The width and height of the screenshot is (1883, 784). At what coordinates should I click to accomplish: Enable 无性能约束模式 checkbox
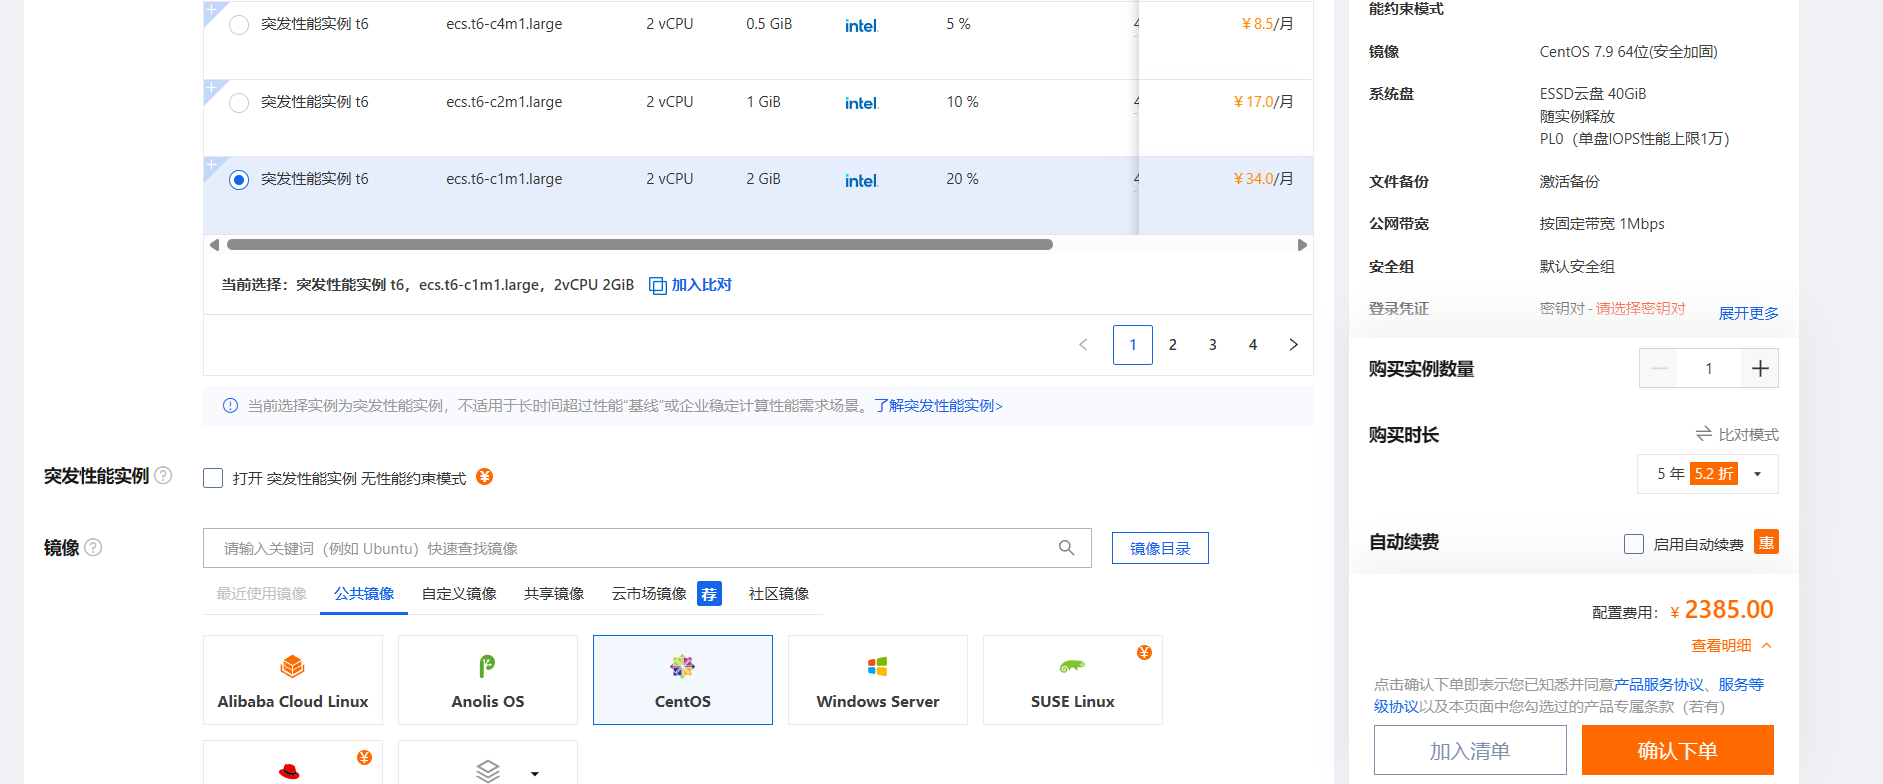point(213,478)
